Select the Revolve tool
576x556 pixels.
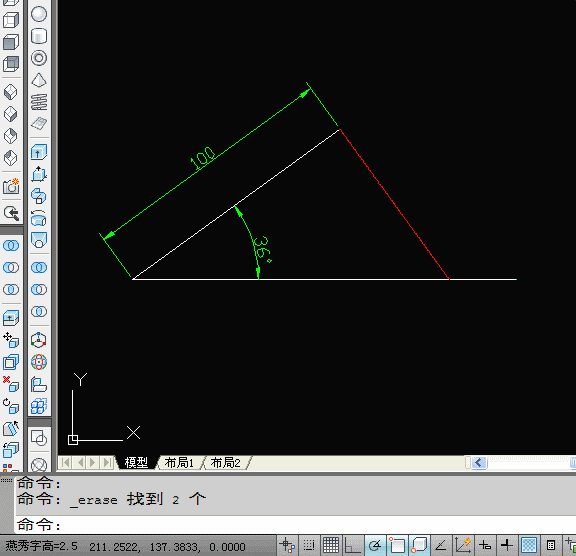pyautogui.click(x=39, y=219)
